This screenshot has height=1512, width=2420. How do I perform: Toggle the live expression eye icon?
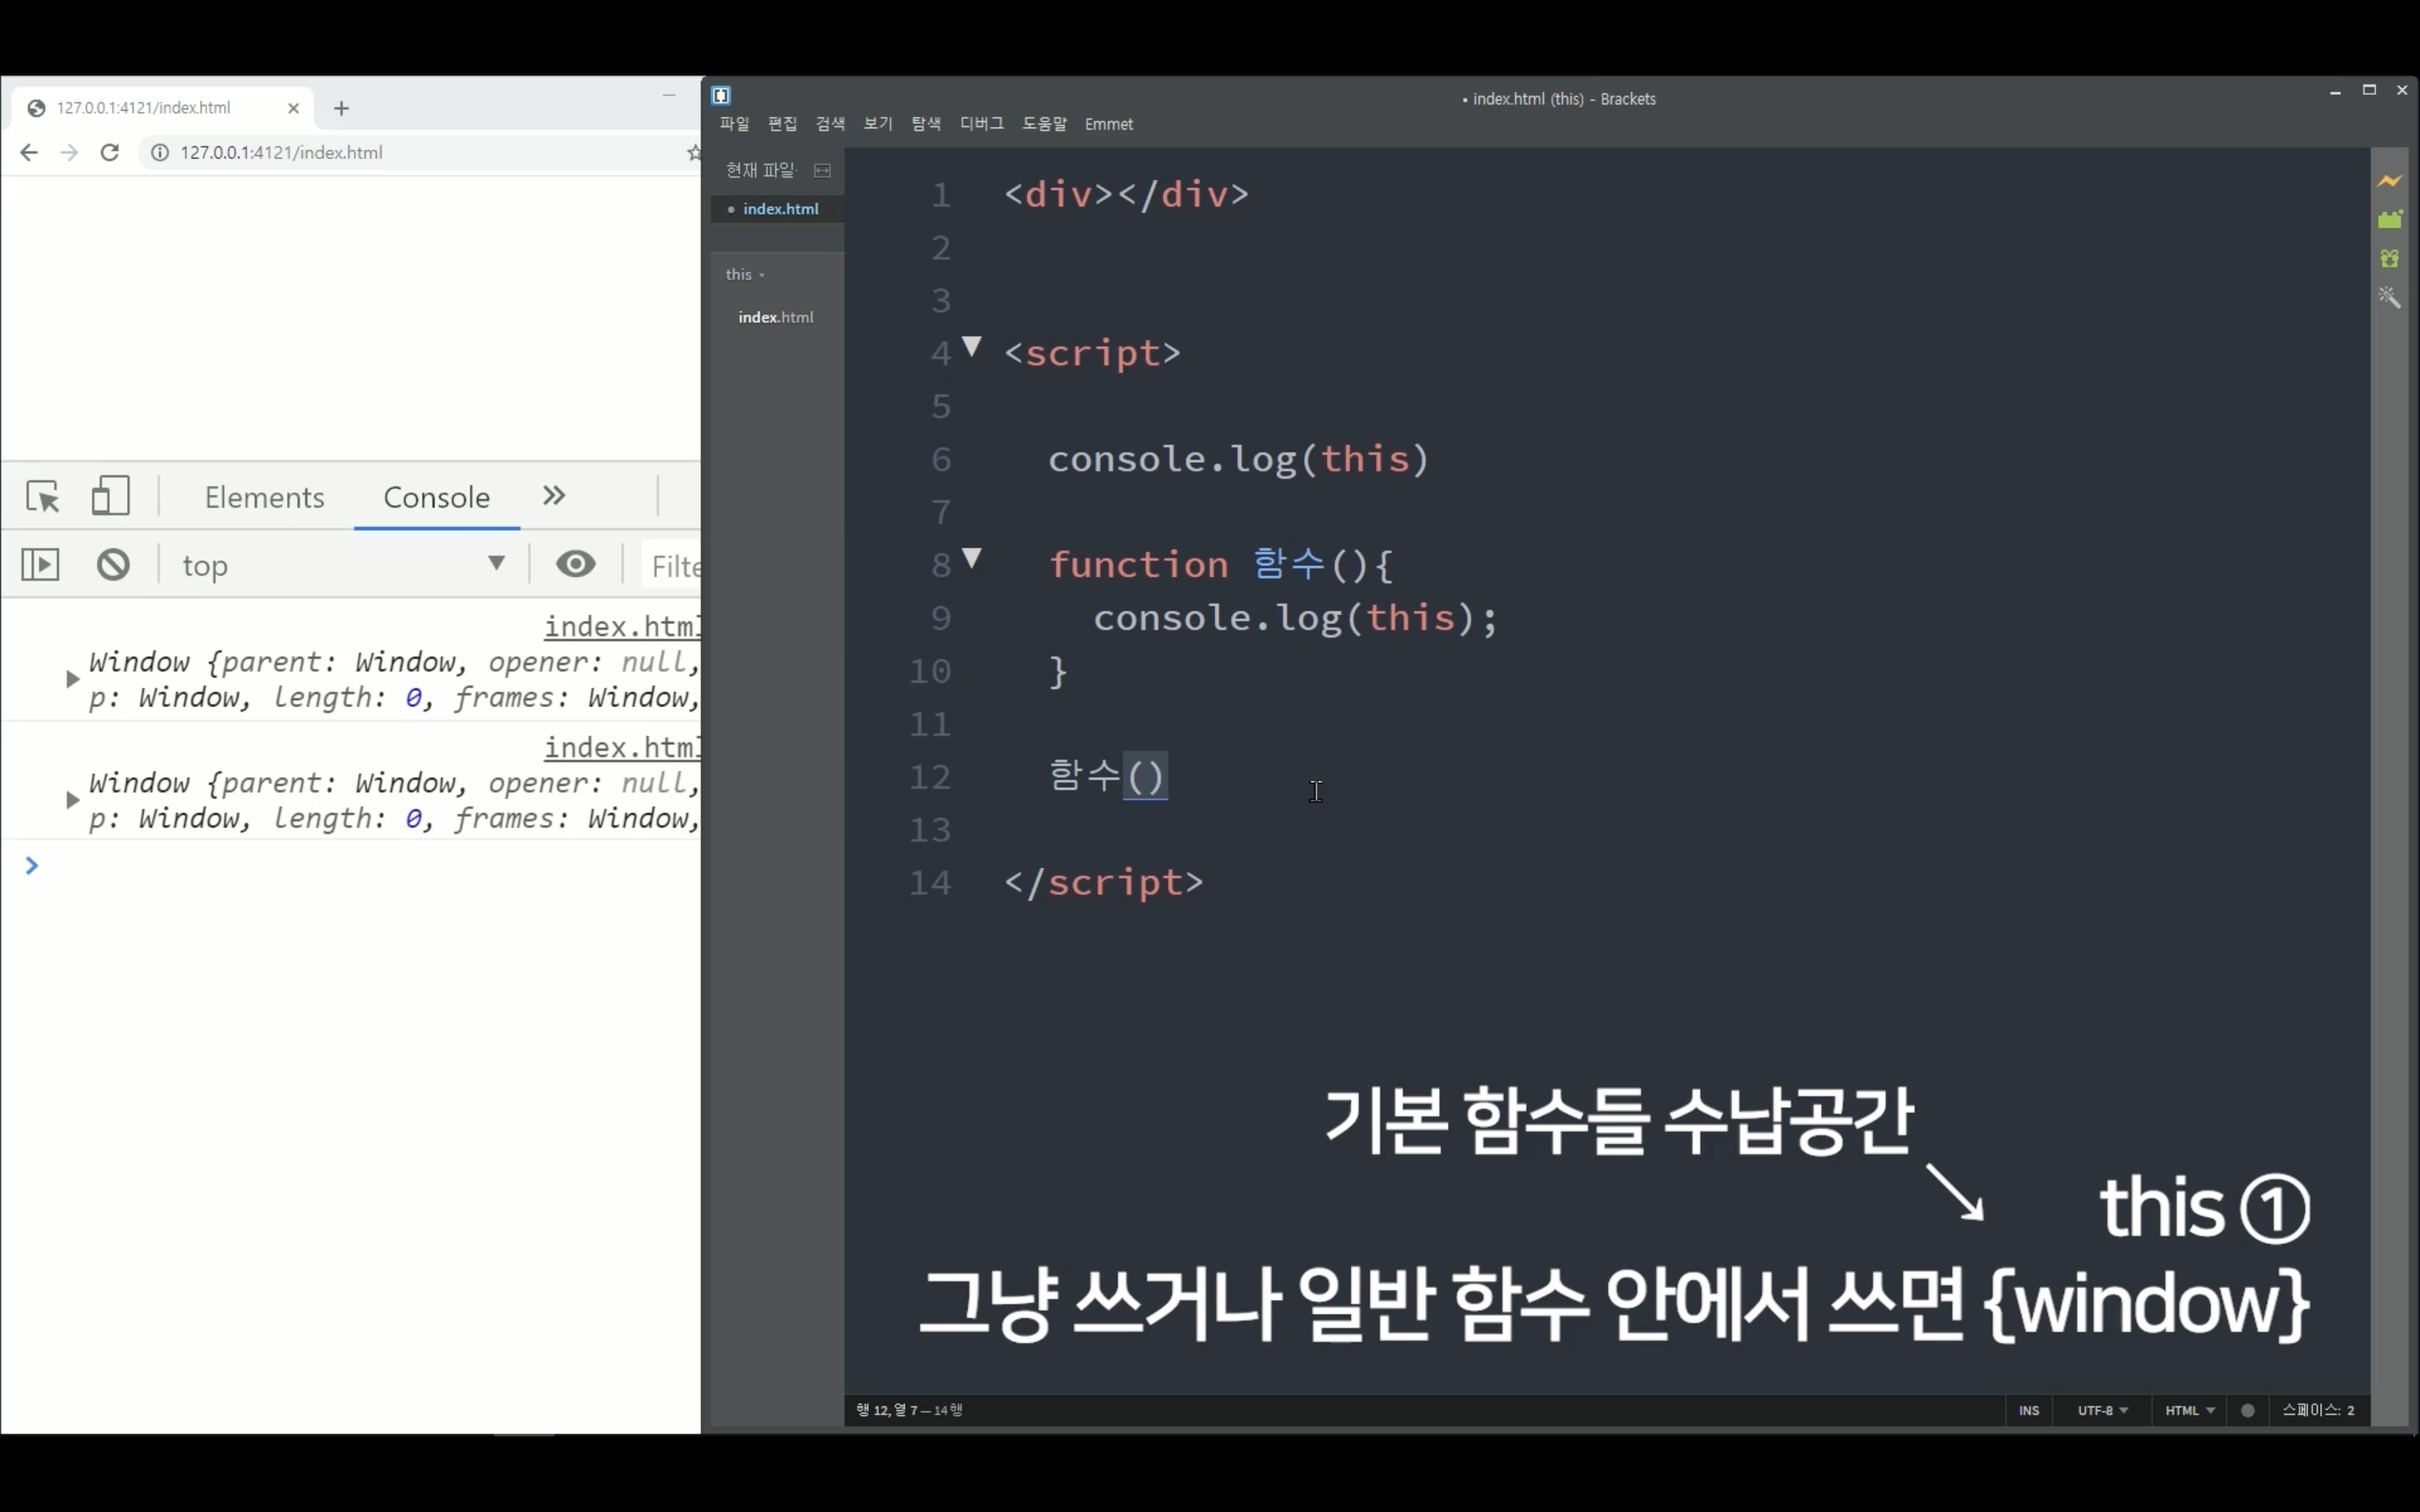575,564
